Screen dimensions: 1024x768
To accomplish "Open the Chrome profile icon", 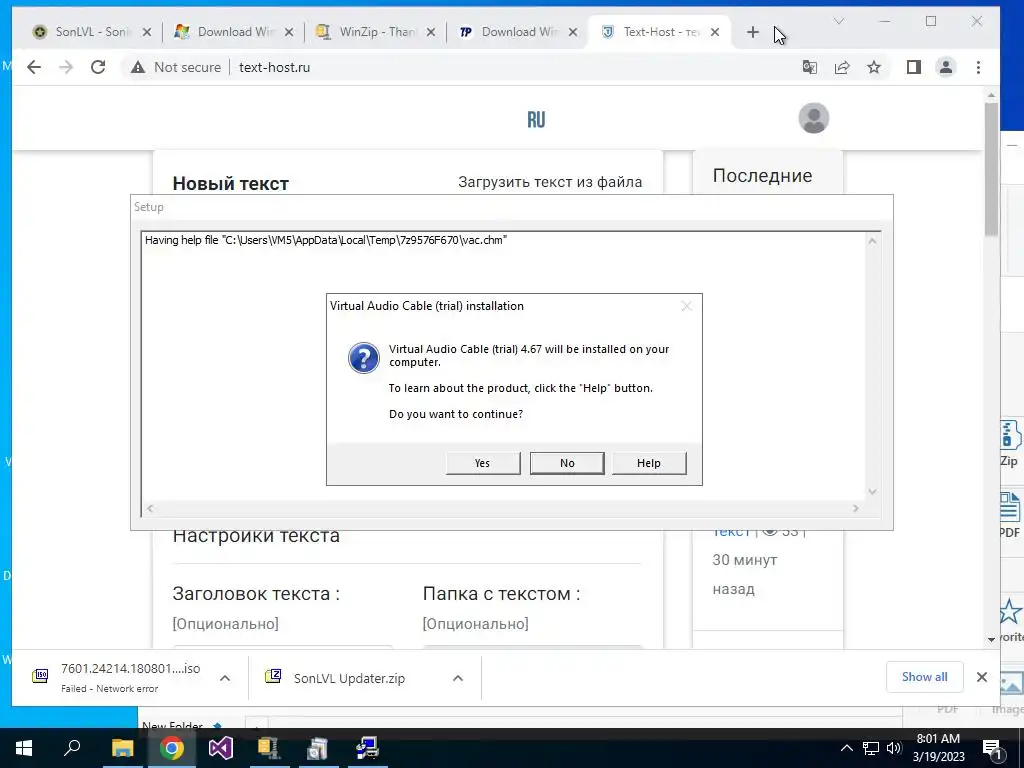I will point(946,67).
